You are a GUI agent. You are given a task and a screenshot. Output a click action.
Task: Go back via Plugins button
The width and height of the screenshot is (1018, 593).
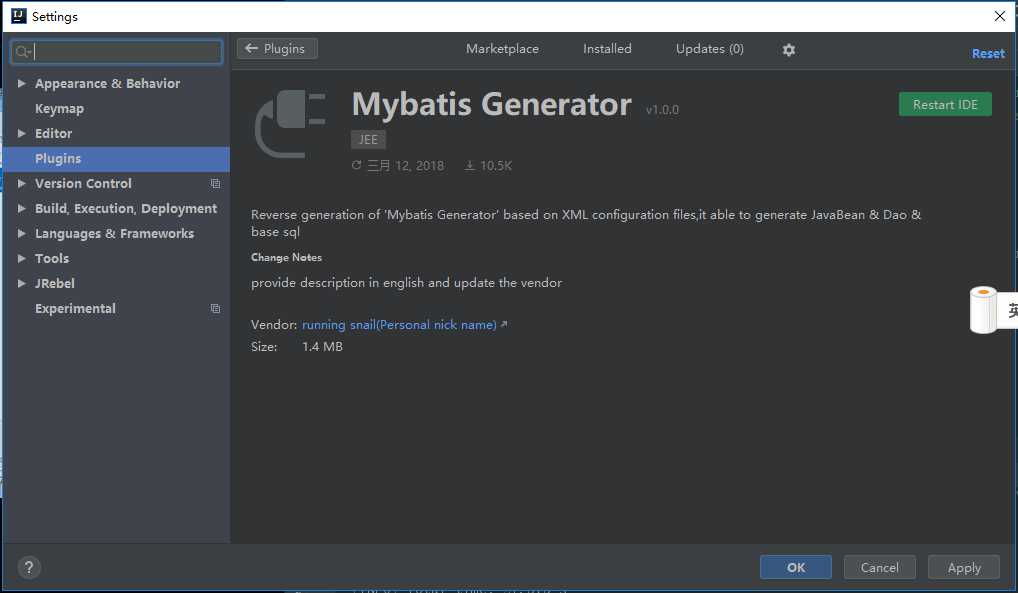tap(277, 49)
